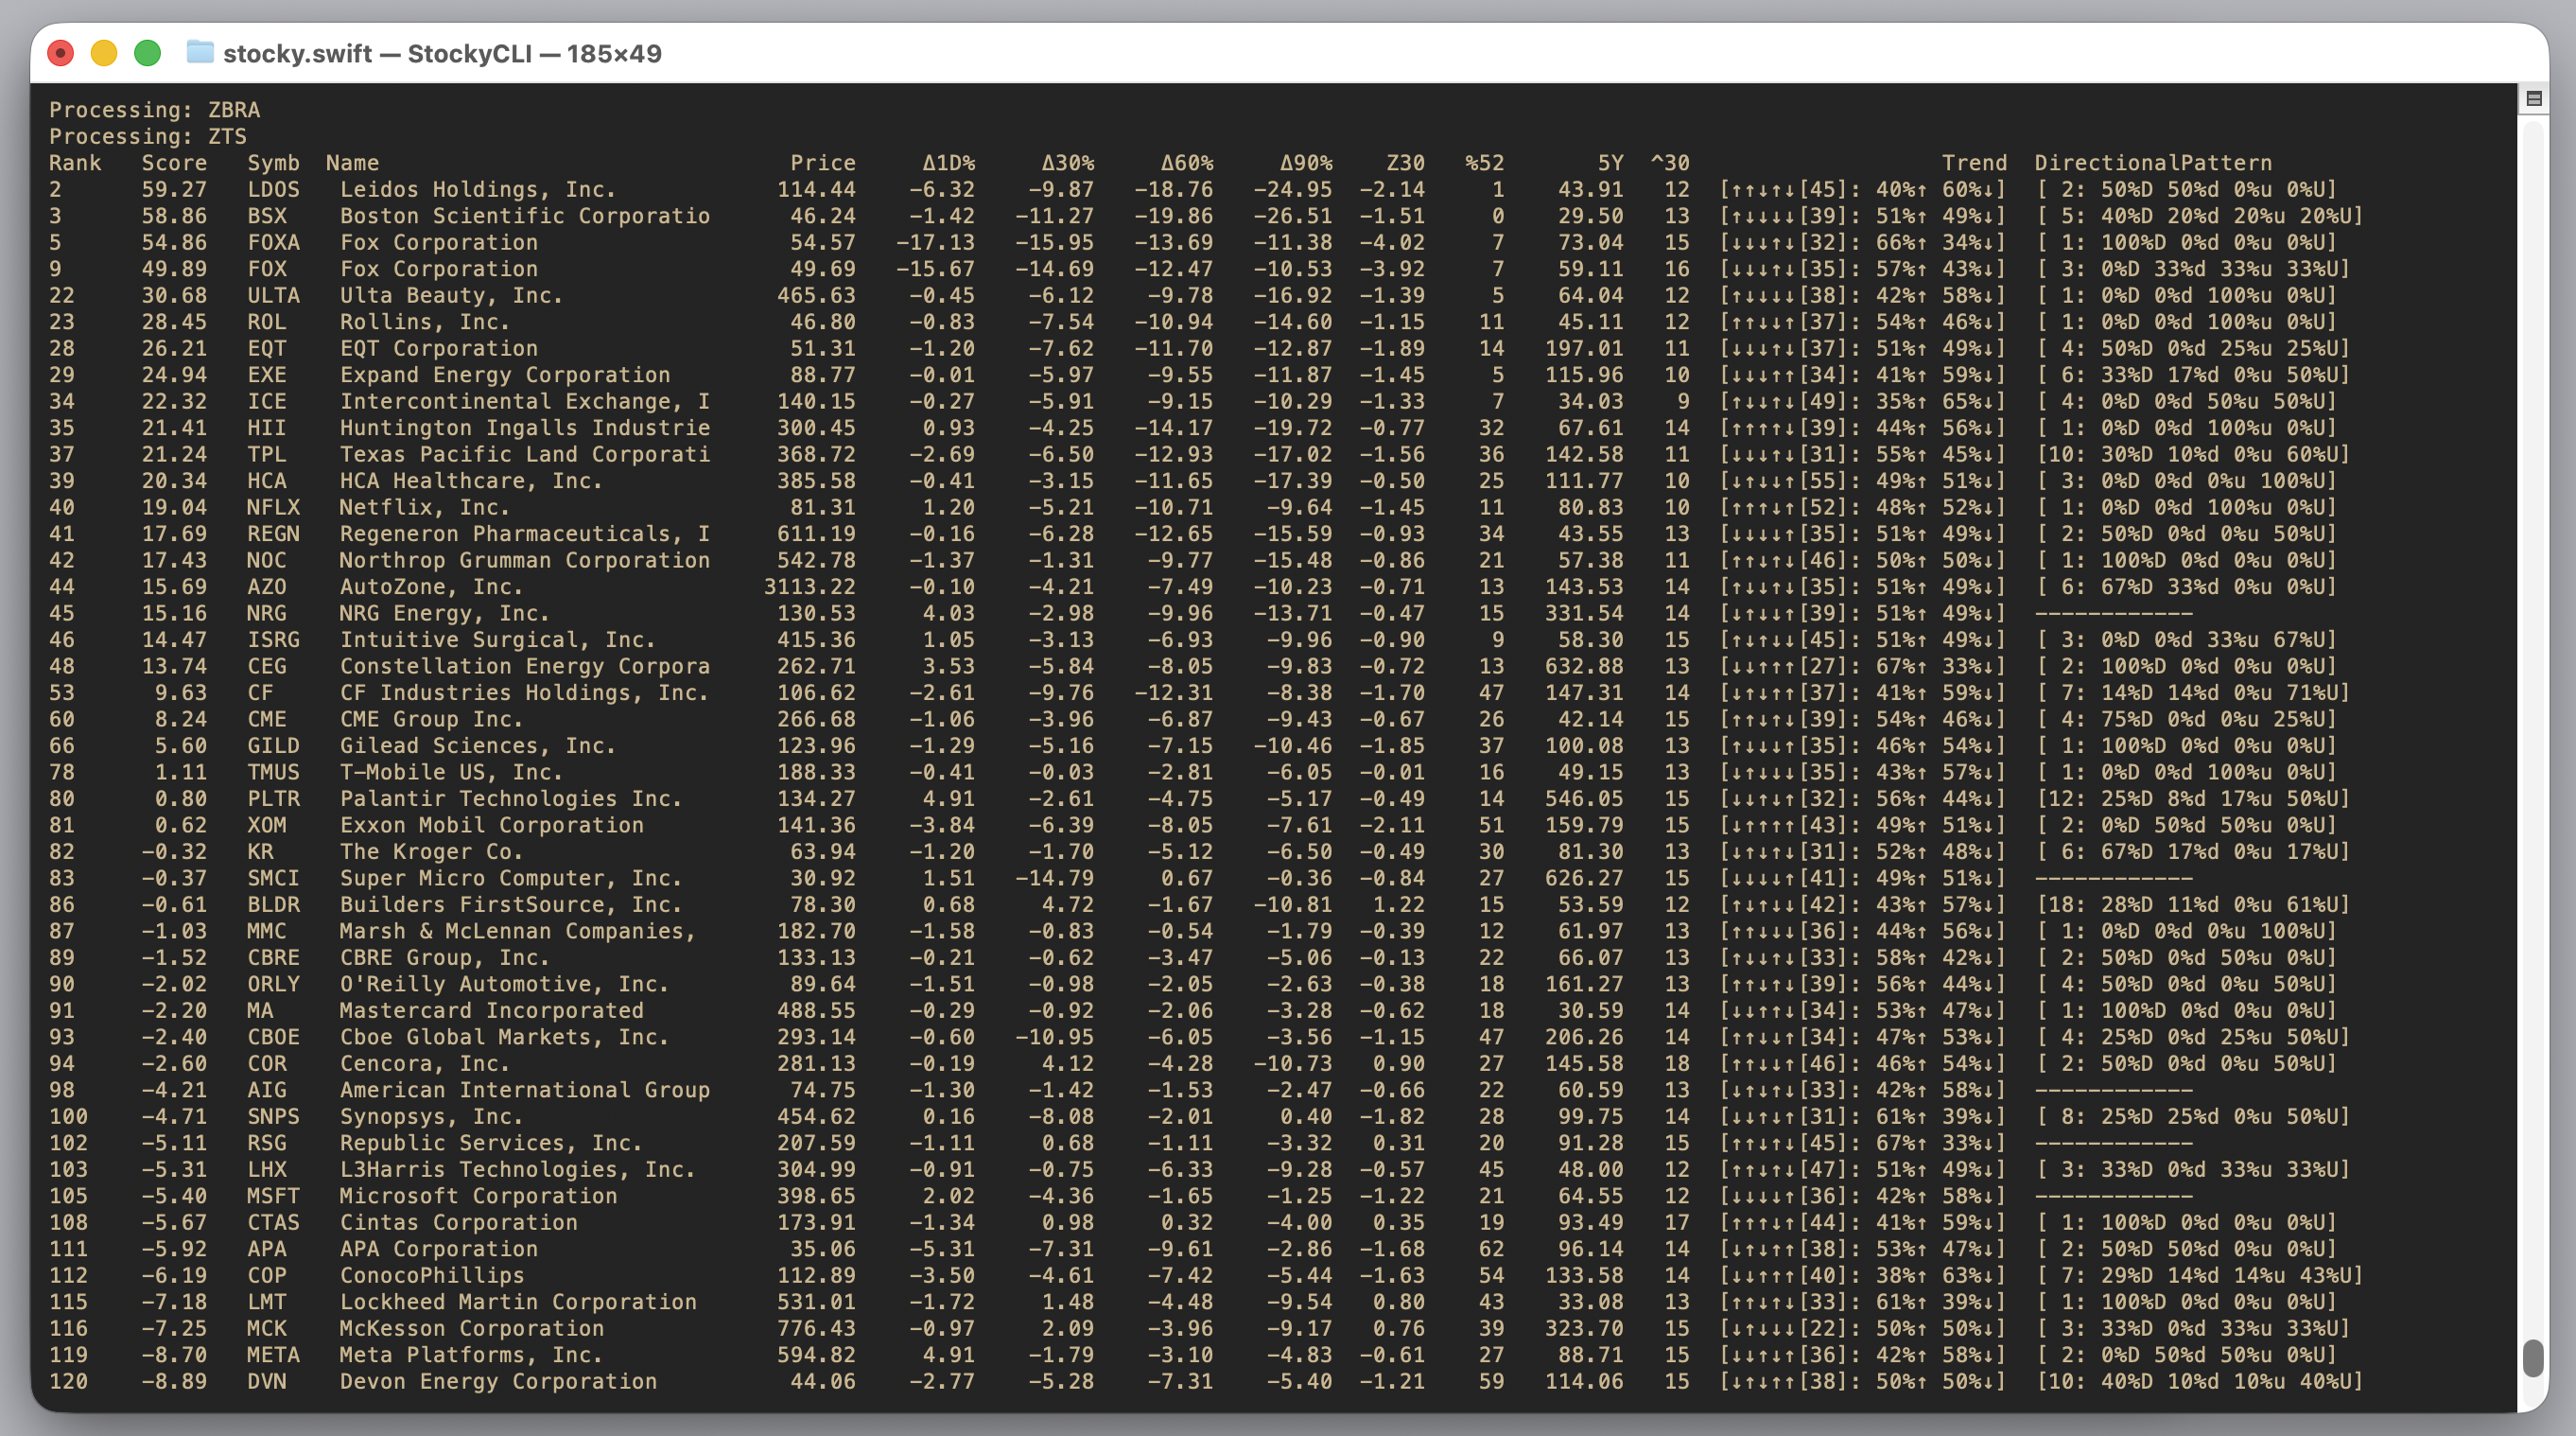Click the yellow minimize window button

click(x=104, y=53)
